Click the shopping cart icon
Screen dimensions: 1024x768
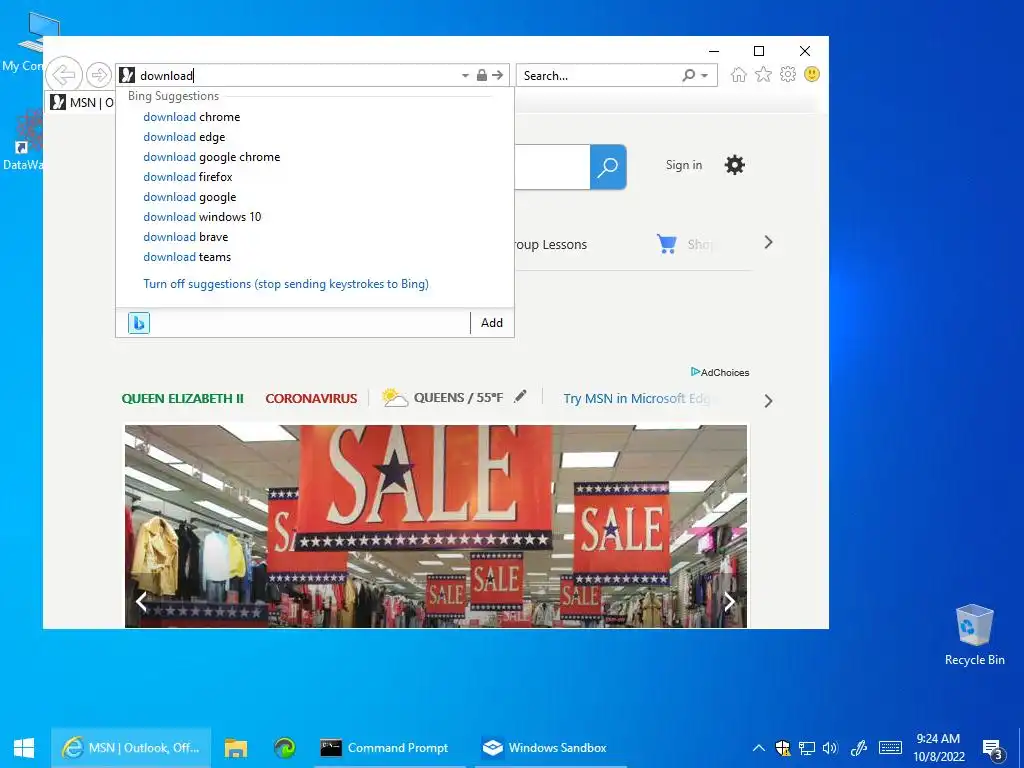(667, 244)
